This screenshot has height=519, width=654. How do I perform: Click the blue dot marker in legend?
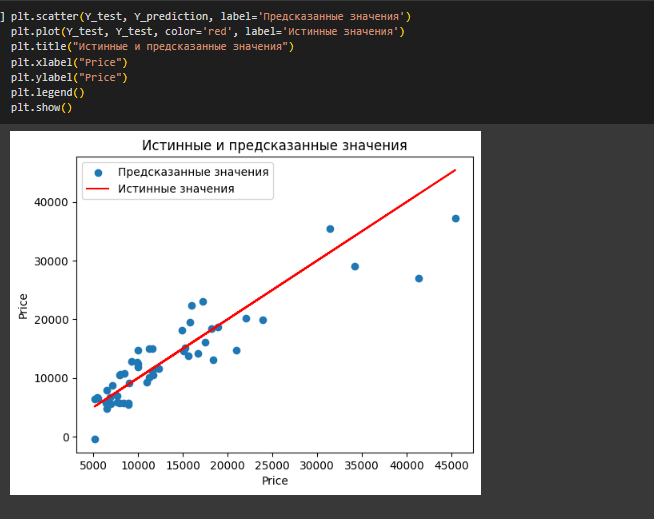click(98, 173)
